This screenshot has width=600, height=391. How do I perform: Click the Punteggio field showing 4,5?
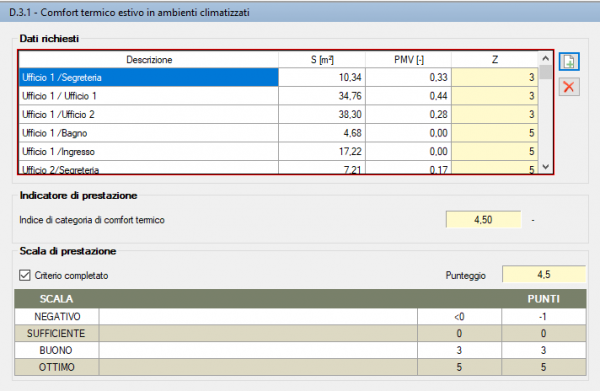tap(544, 274)
